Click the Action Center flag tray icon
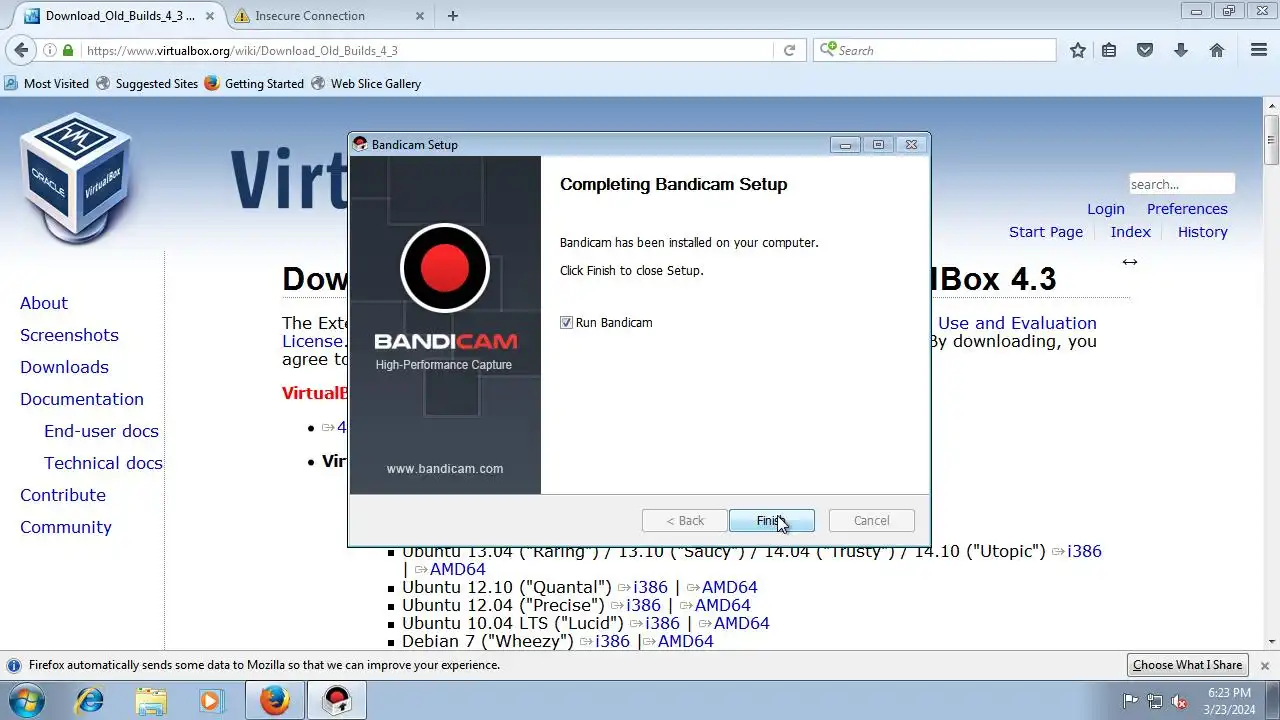 [1131, 701]
